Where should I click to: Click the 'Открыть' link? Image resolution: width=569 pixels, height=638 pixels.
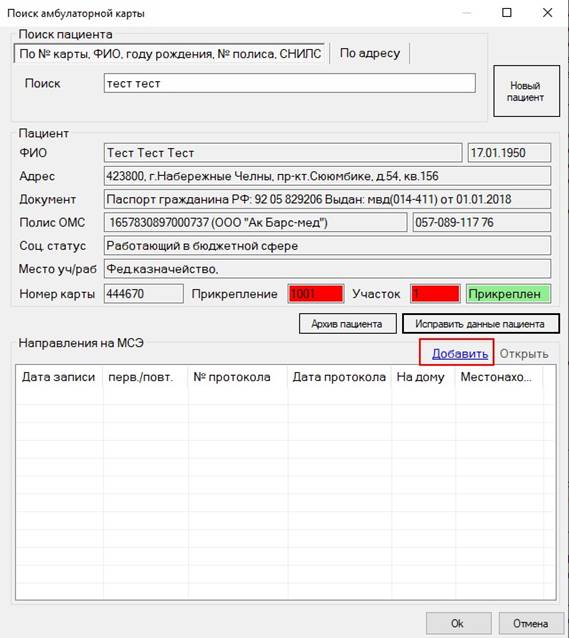coord(524,354)
